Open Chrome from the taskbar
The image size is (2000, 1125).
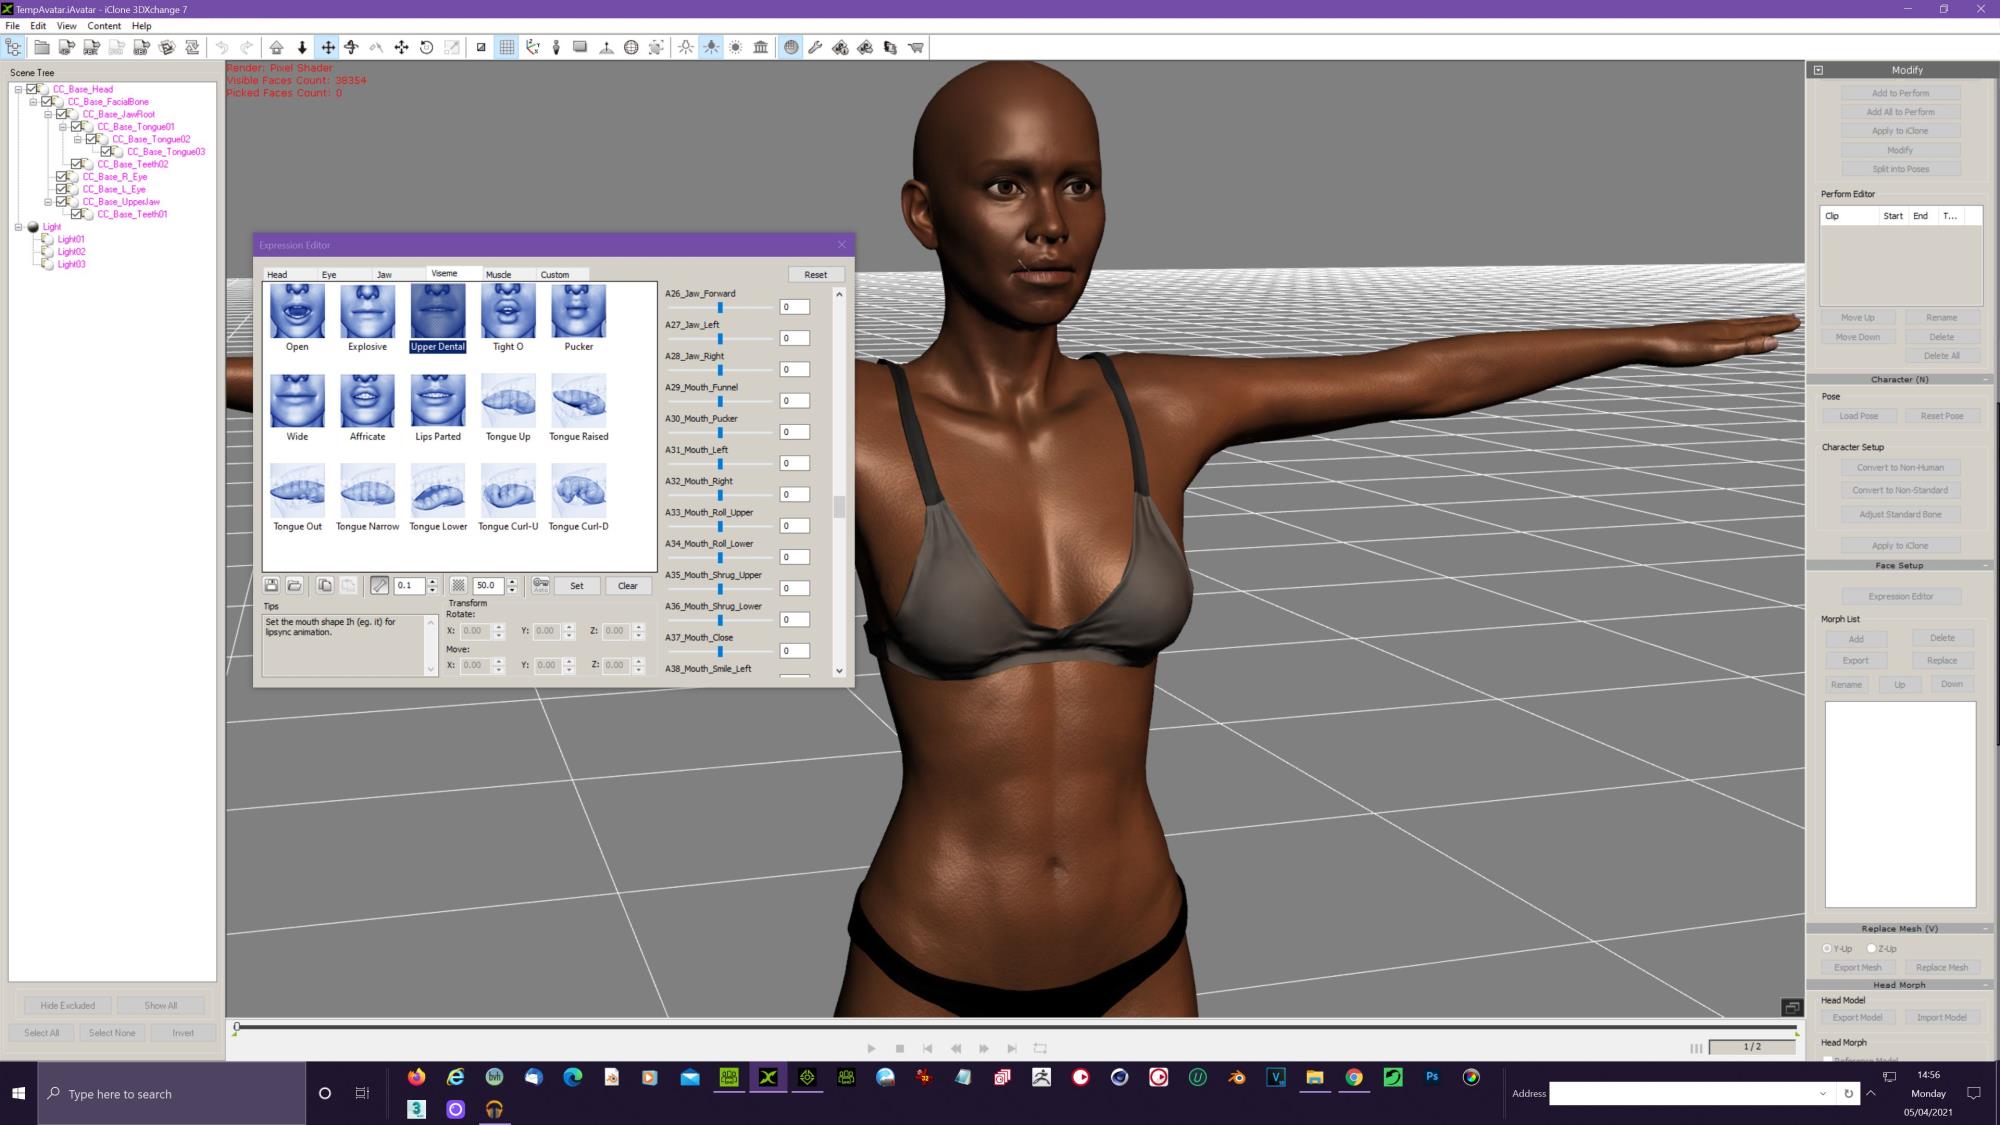coord(1354,1077)
